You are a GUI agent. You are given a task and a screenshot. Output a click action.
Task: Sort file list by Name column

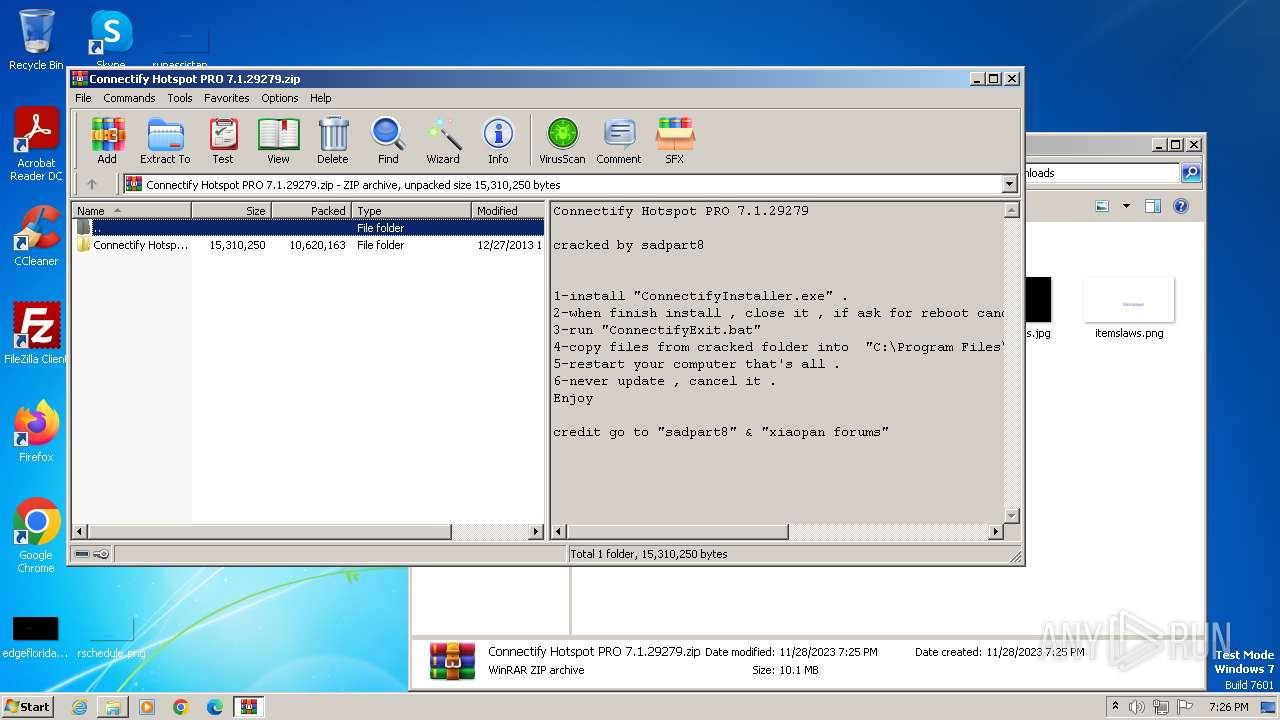coord(132,210)
